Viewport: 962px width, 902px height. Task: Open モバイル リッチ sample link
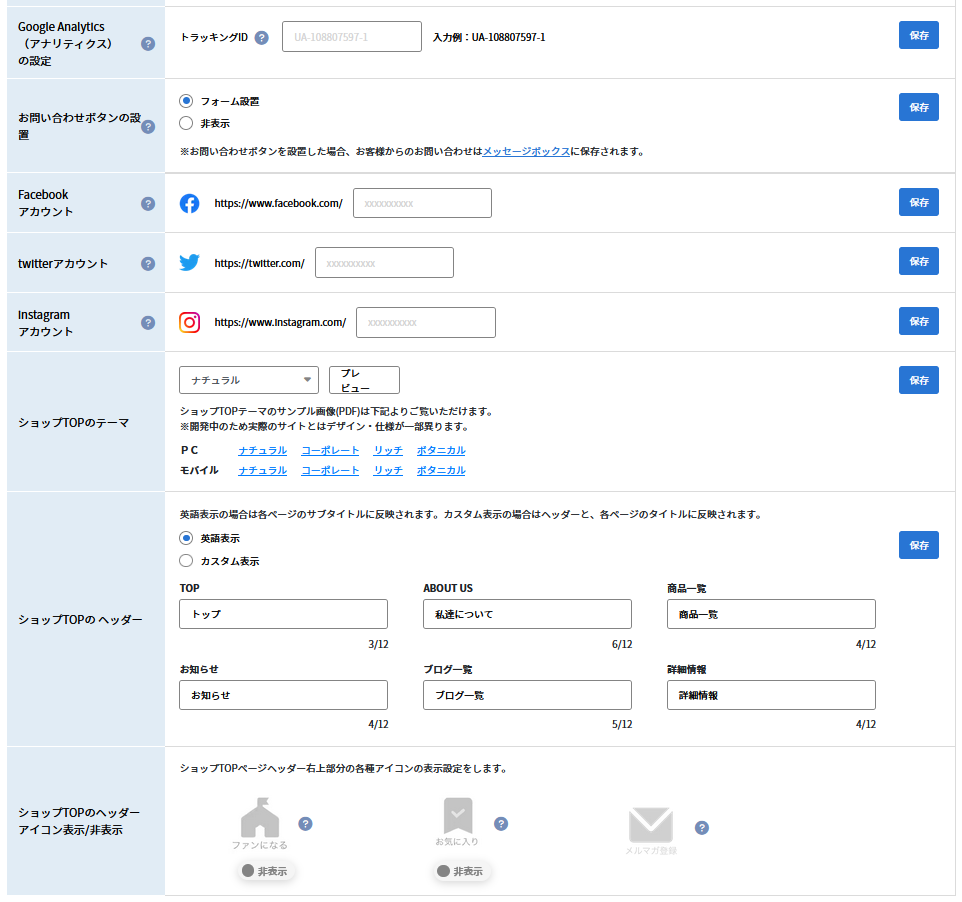tap(388, 470)
